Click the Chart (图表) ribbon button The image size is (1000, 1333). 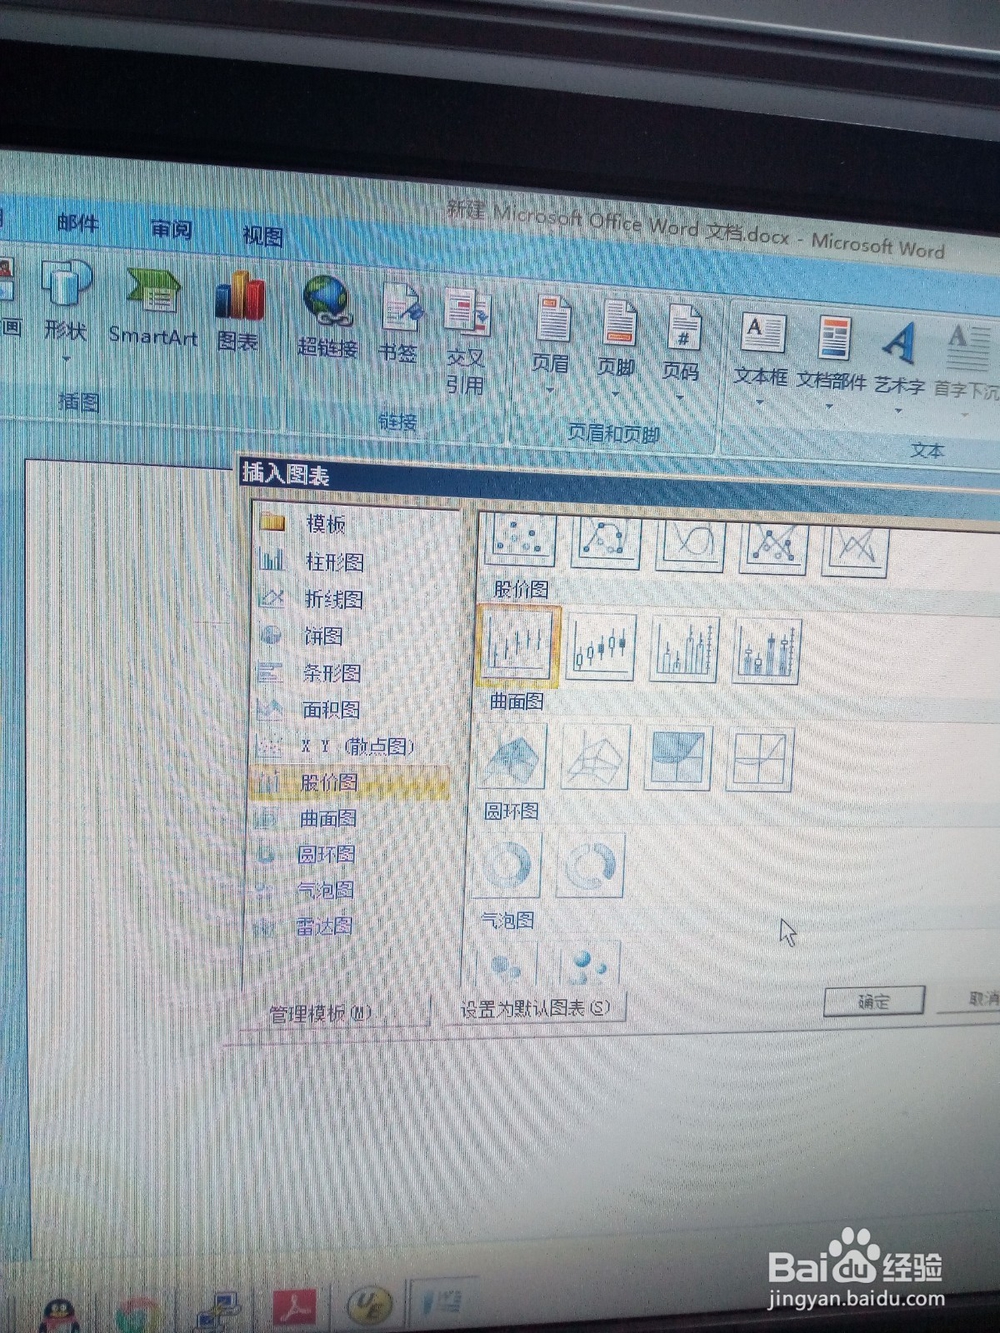pyautogui.click(x=239, y=312)
